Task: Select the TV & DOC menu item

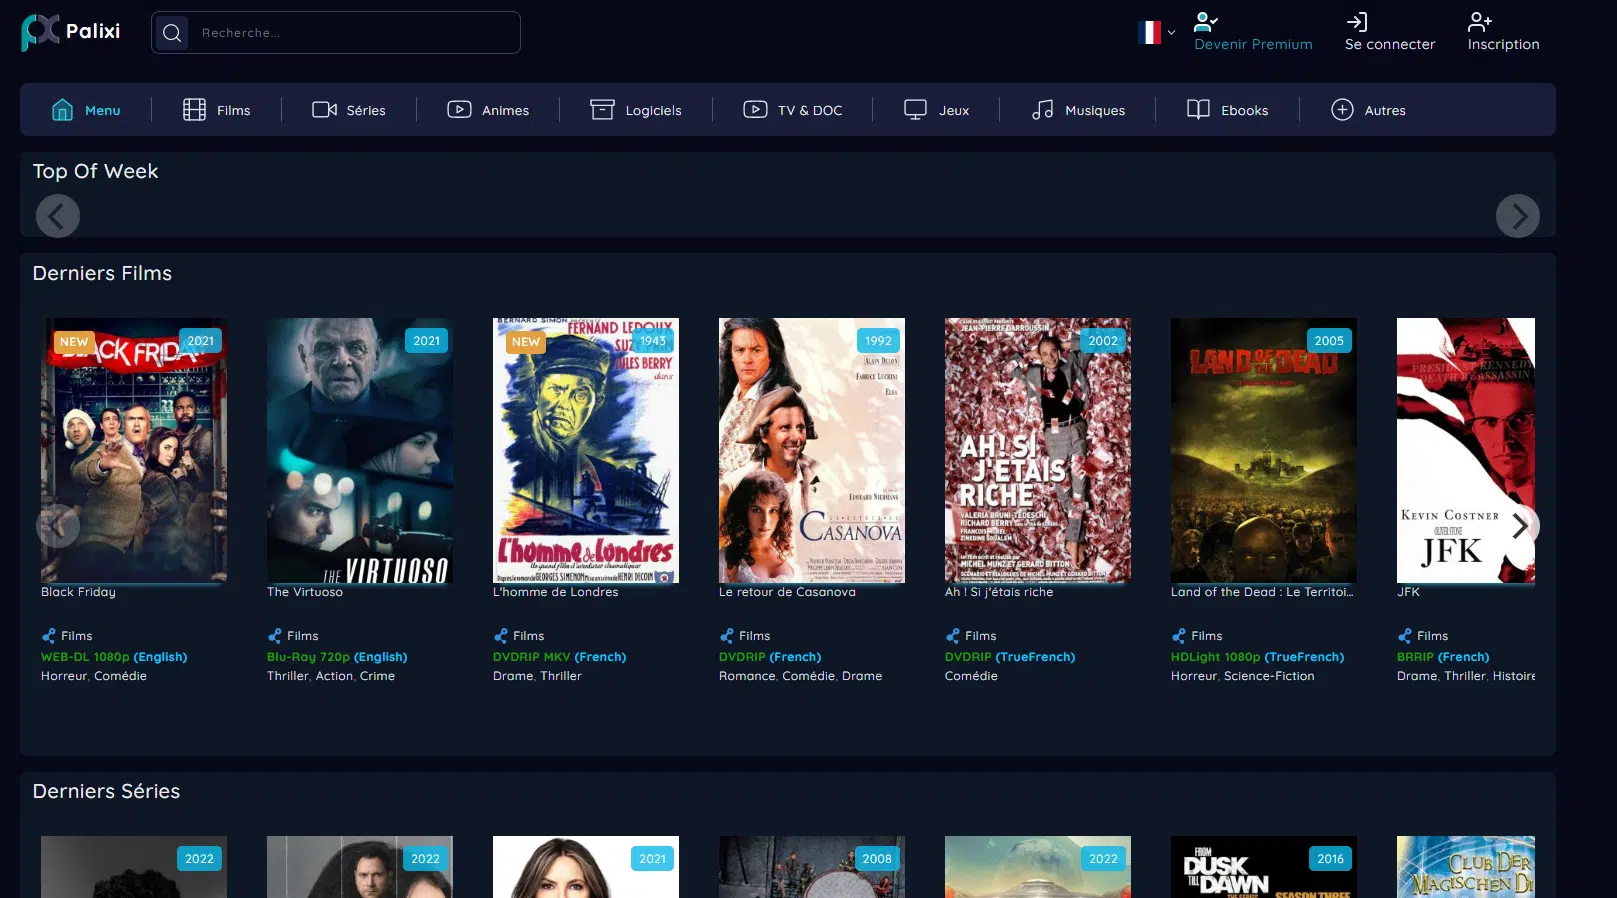Action: tap(793, 110)
